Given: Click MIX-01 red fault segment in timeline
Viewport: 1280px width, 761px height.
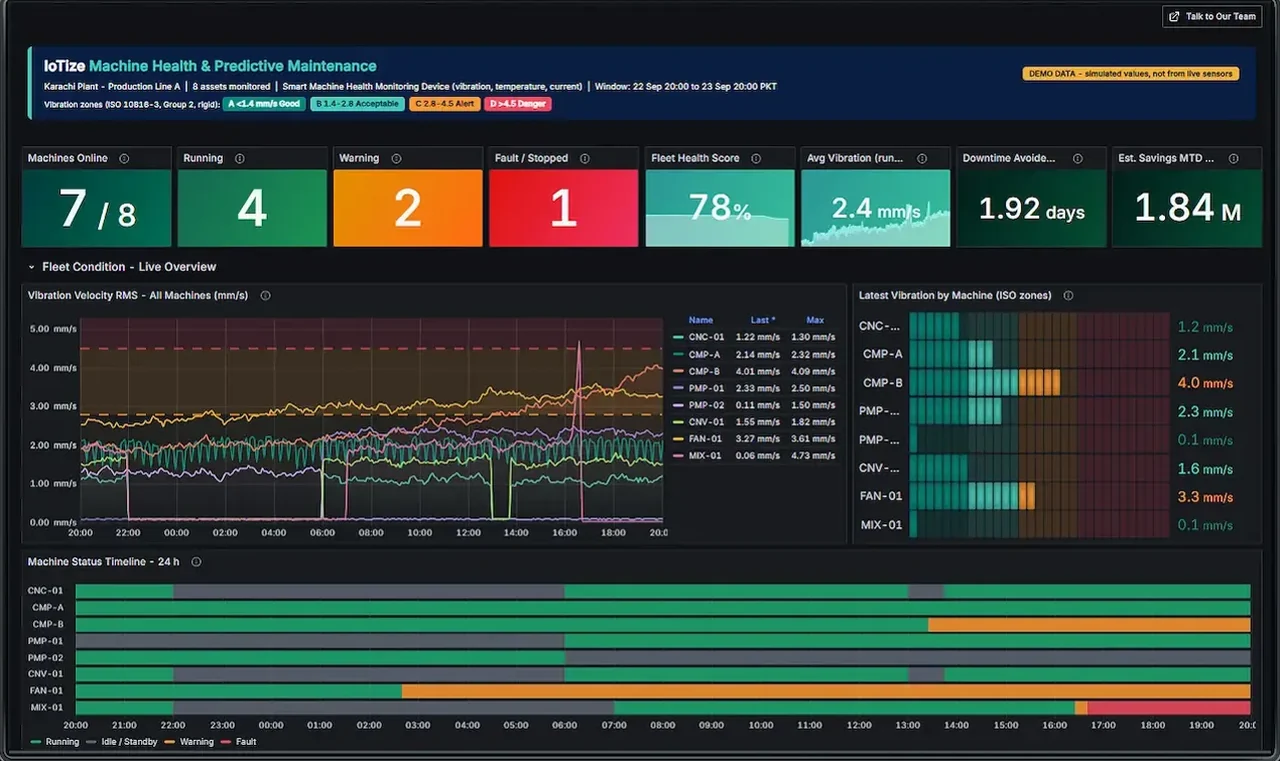Looking at the screenshot, I should click(x=1169, y=707).
